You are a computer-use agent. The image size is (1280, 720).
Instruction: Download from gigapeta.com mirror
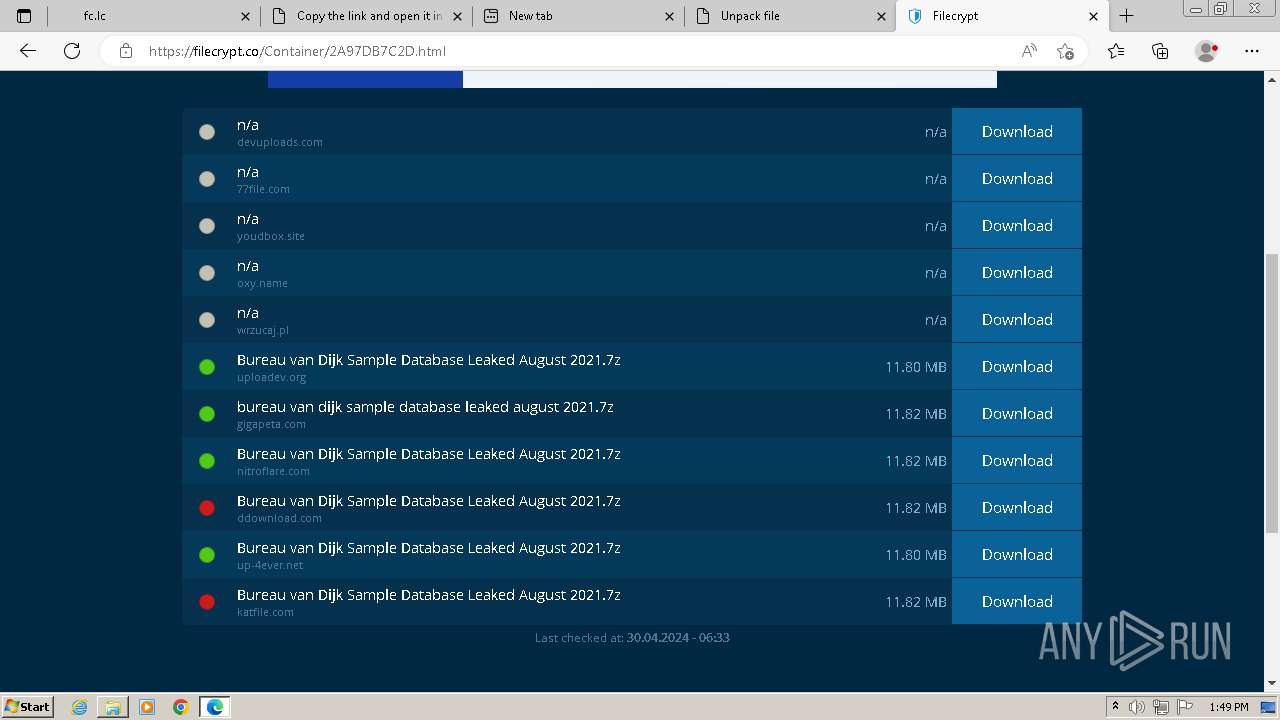1017,413
